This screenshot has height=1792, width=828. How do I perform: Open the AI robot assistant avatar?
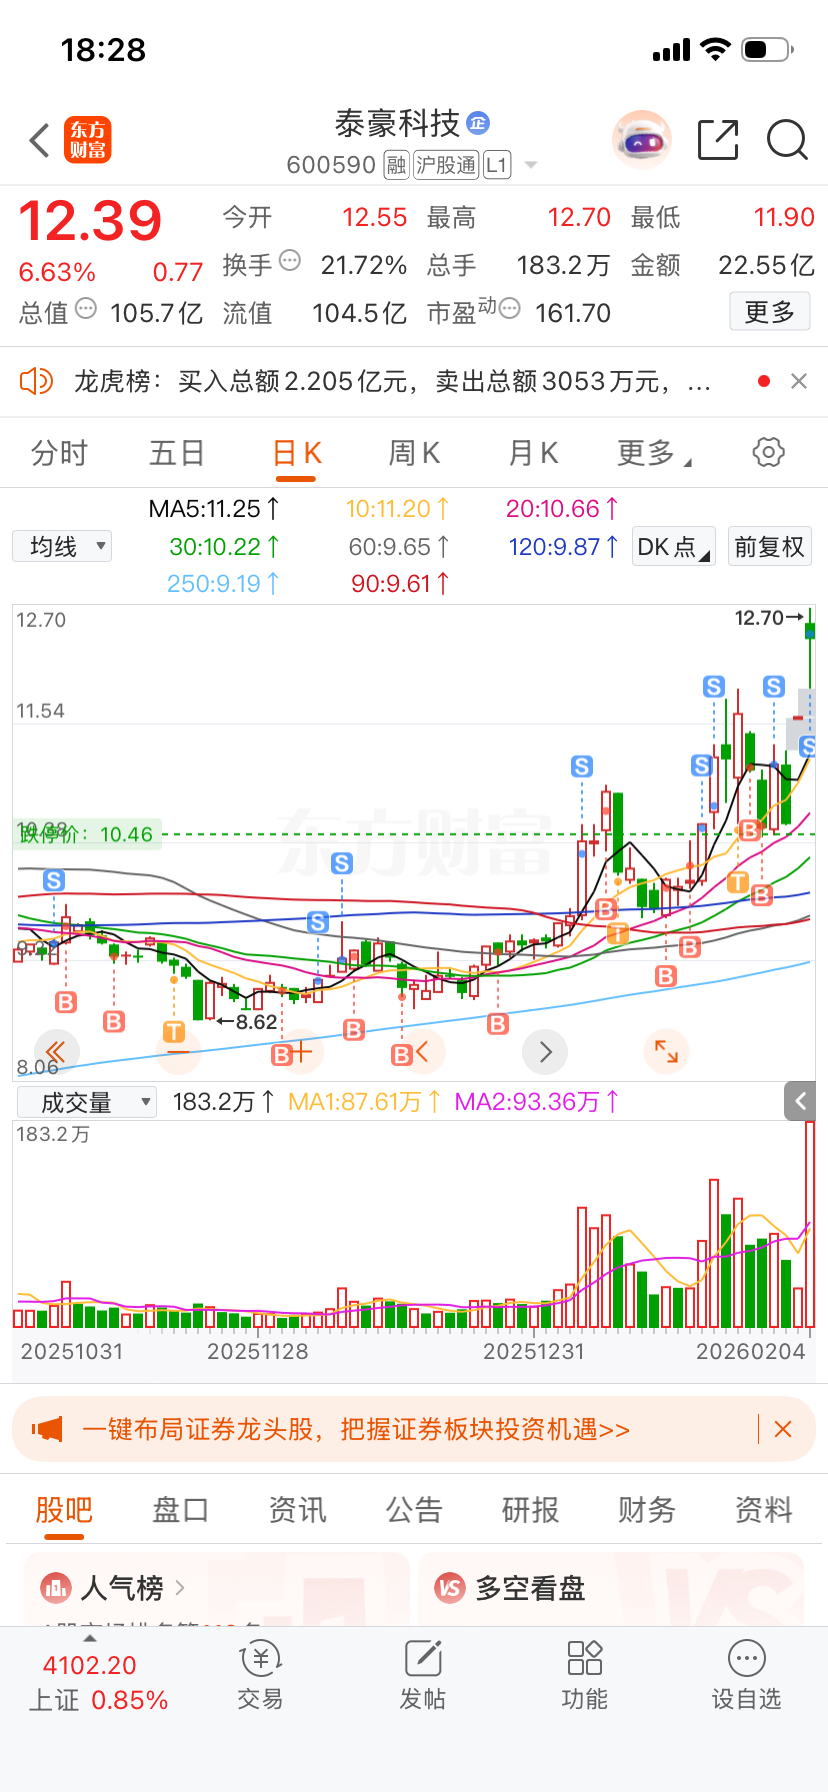(641, 140)
